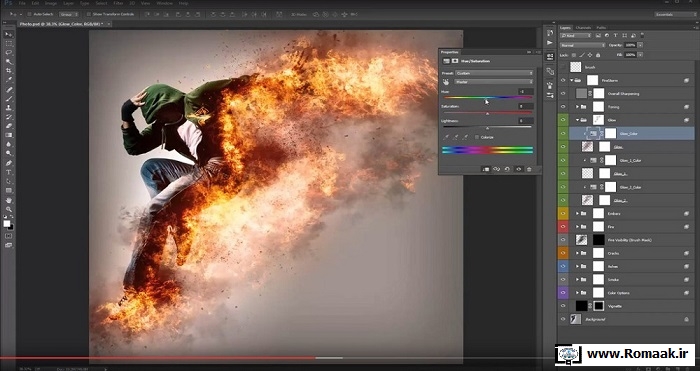Click the lock position icon in Layers panel
The height and width of the screenshot is (371, 700).
[x=590, y=55]
